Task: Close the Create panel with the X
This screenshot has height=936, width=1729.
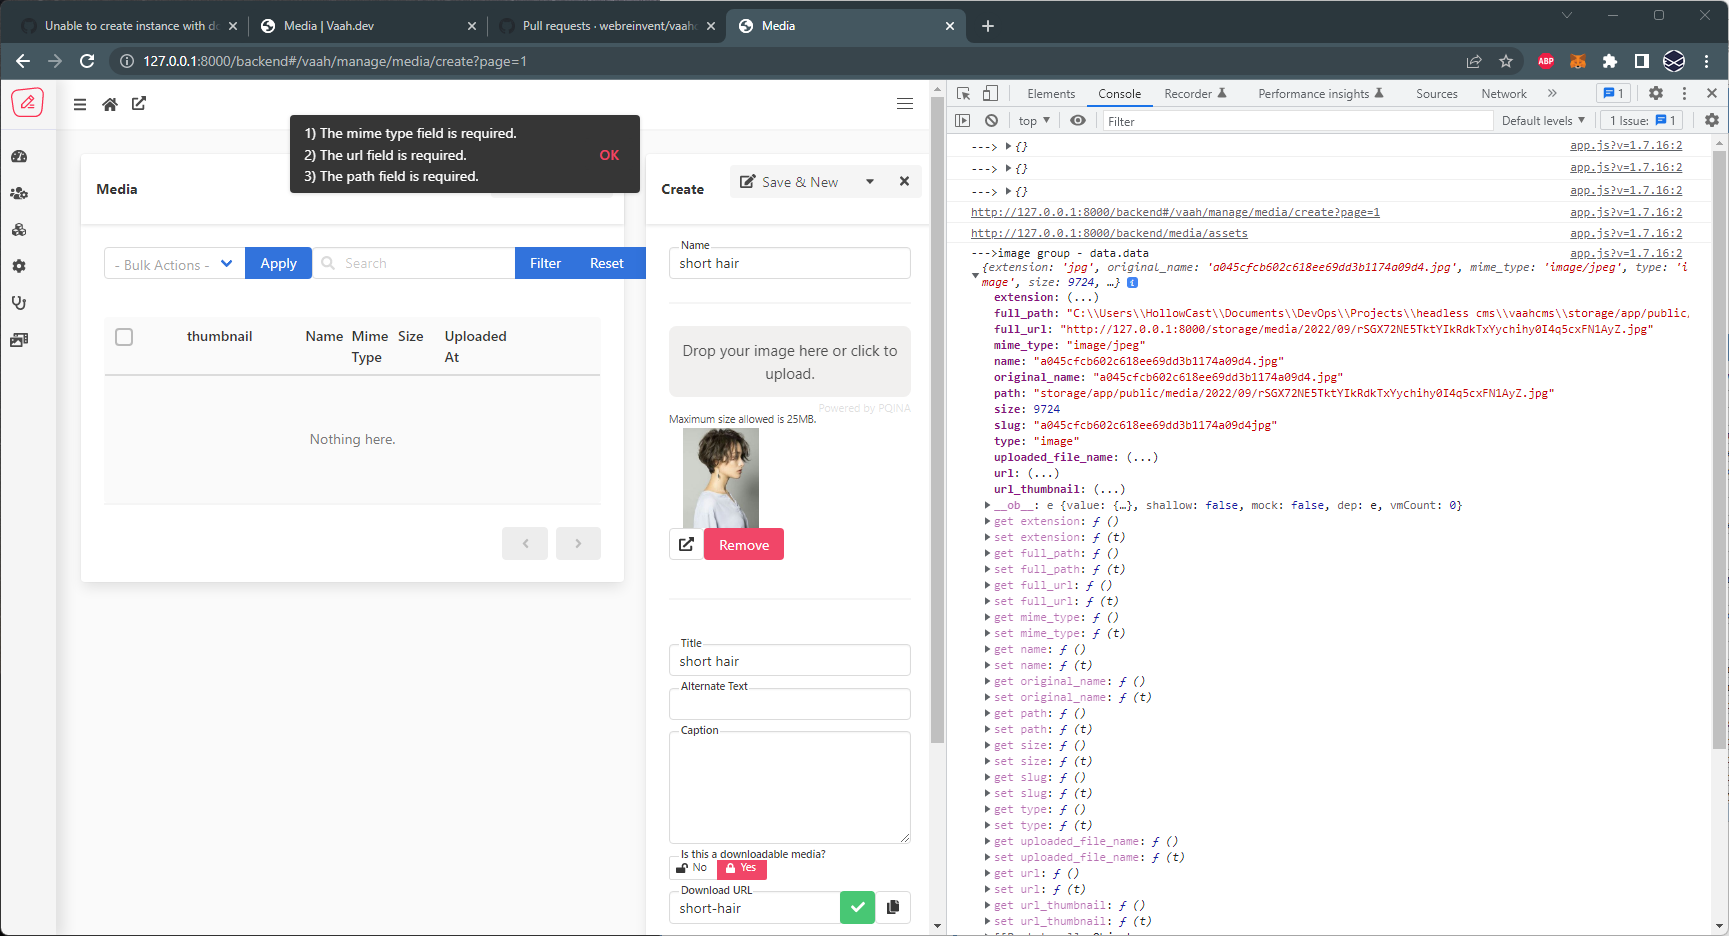Action: [x=904, y=181]
